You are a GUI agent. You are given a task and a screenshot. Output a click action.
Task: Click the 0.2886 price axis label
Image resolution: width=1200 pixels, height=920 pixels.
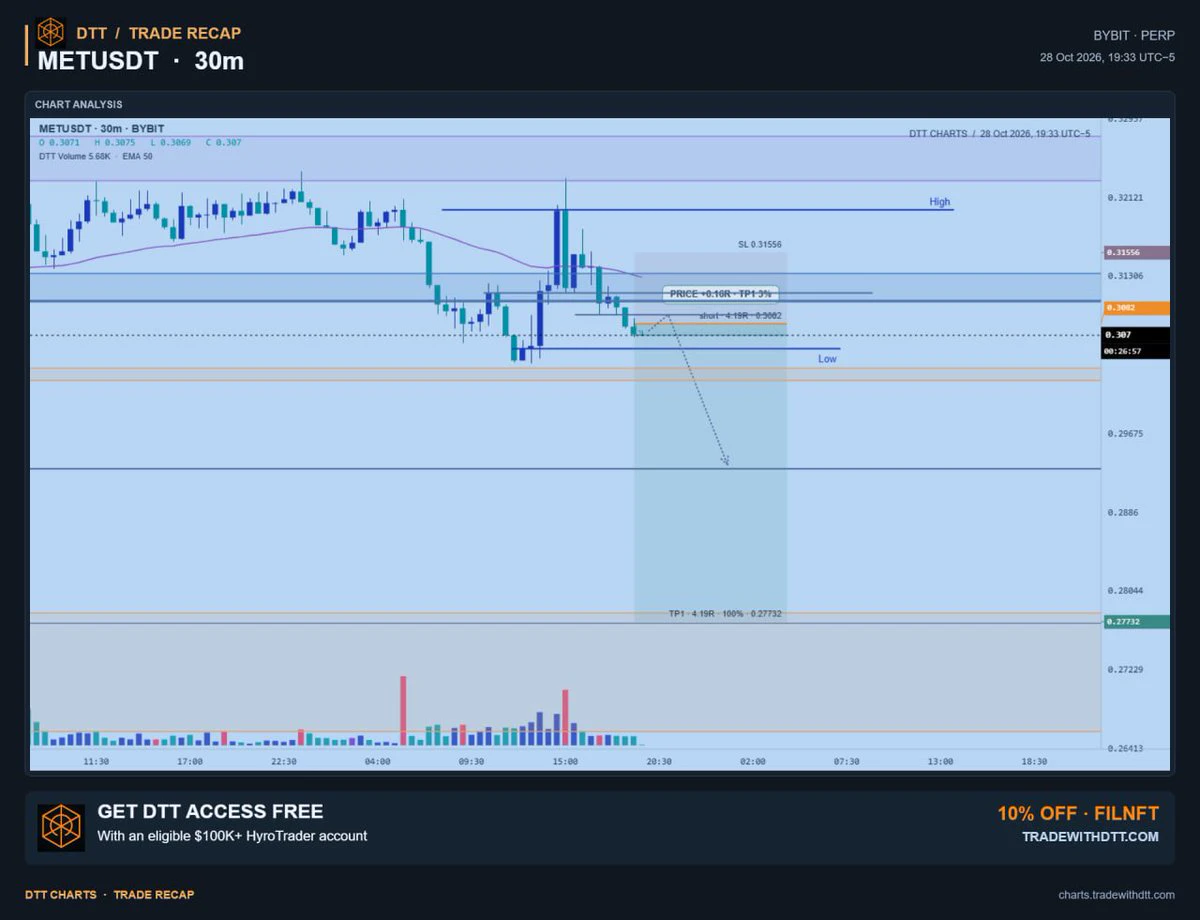point(1122,512)
